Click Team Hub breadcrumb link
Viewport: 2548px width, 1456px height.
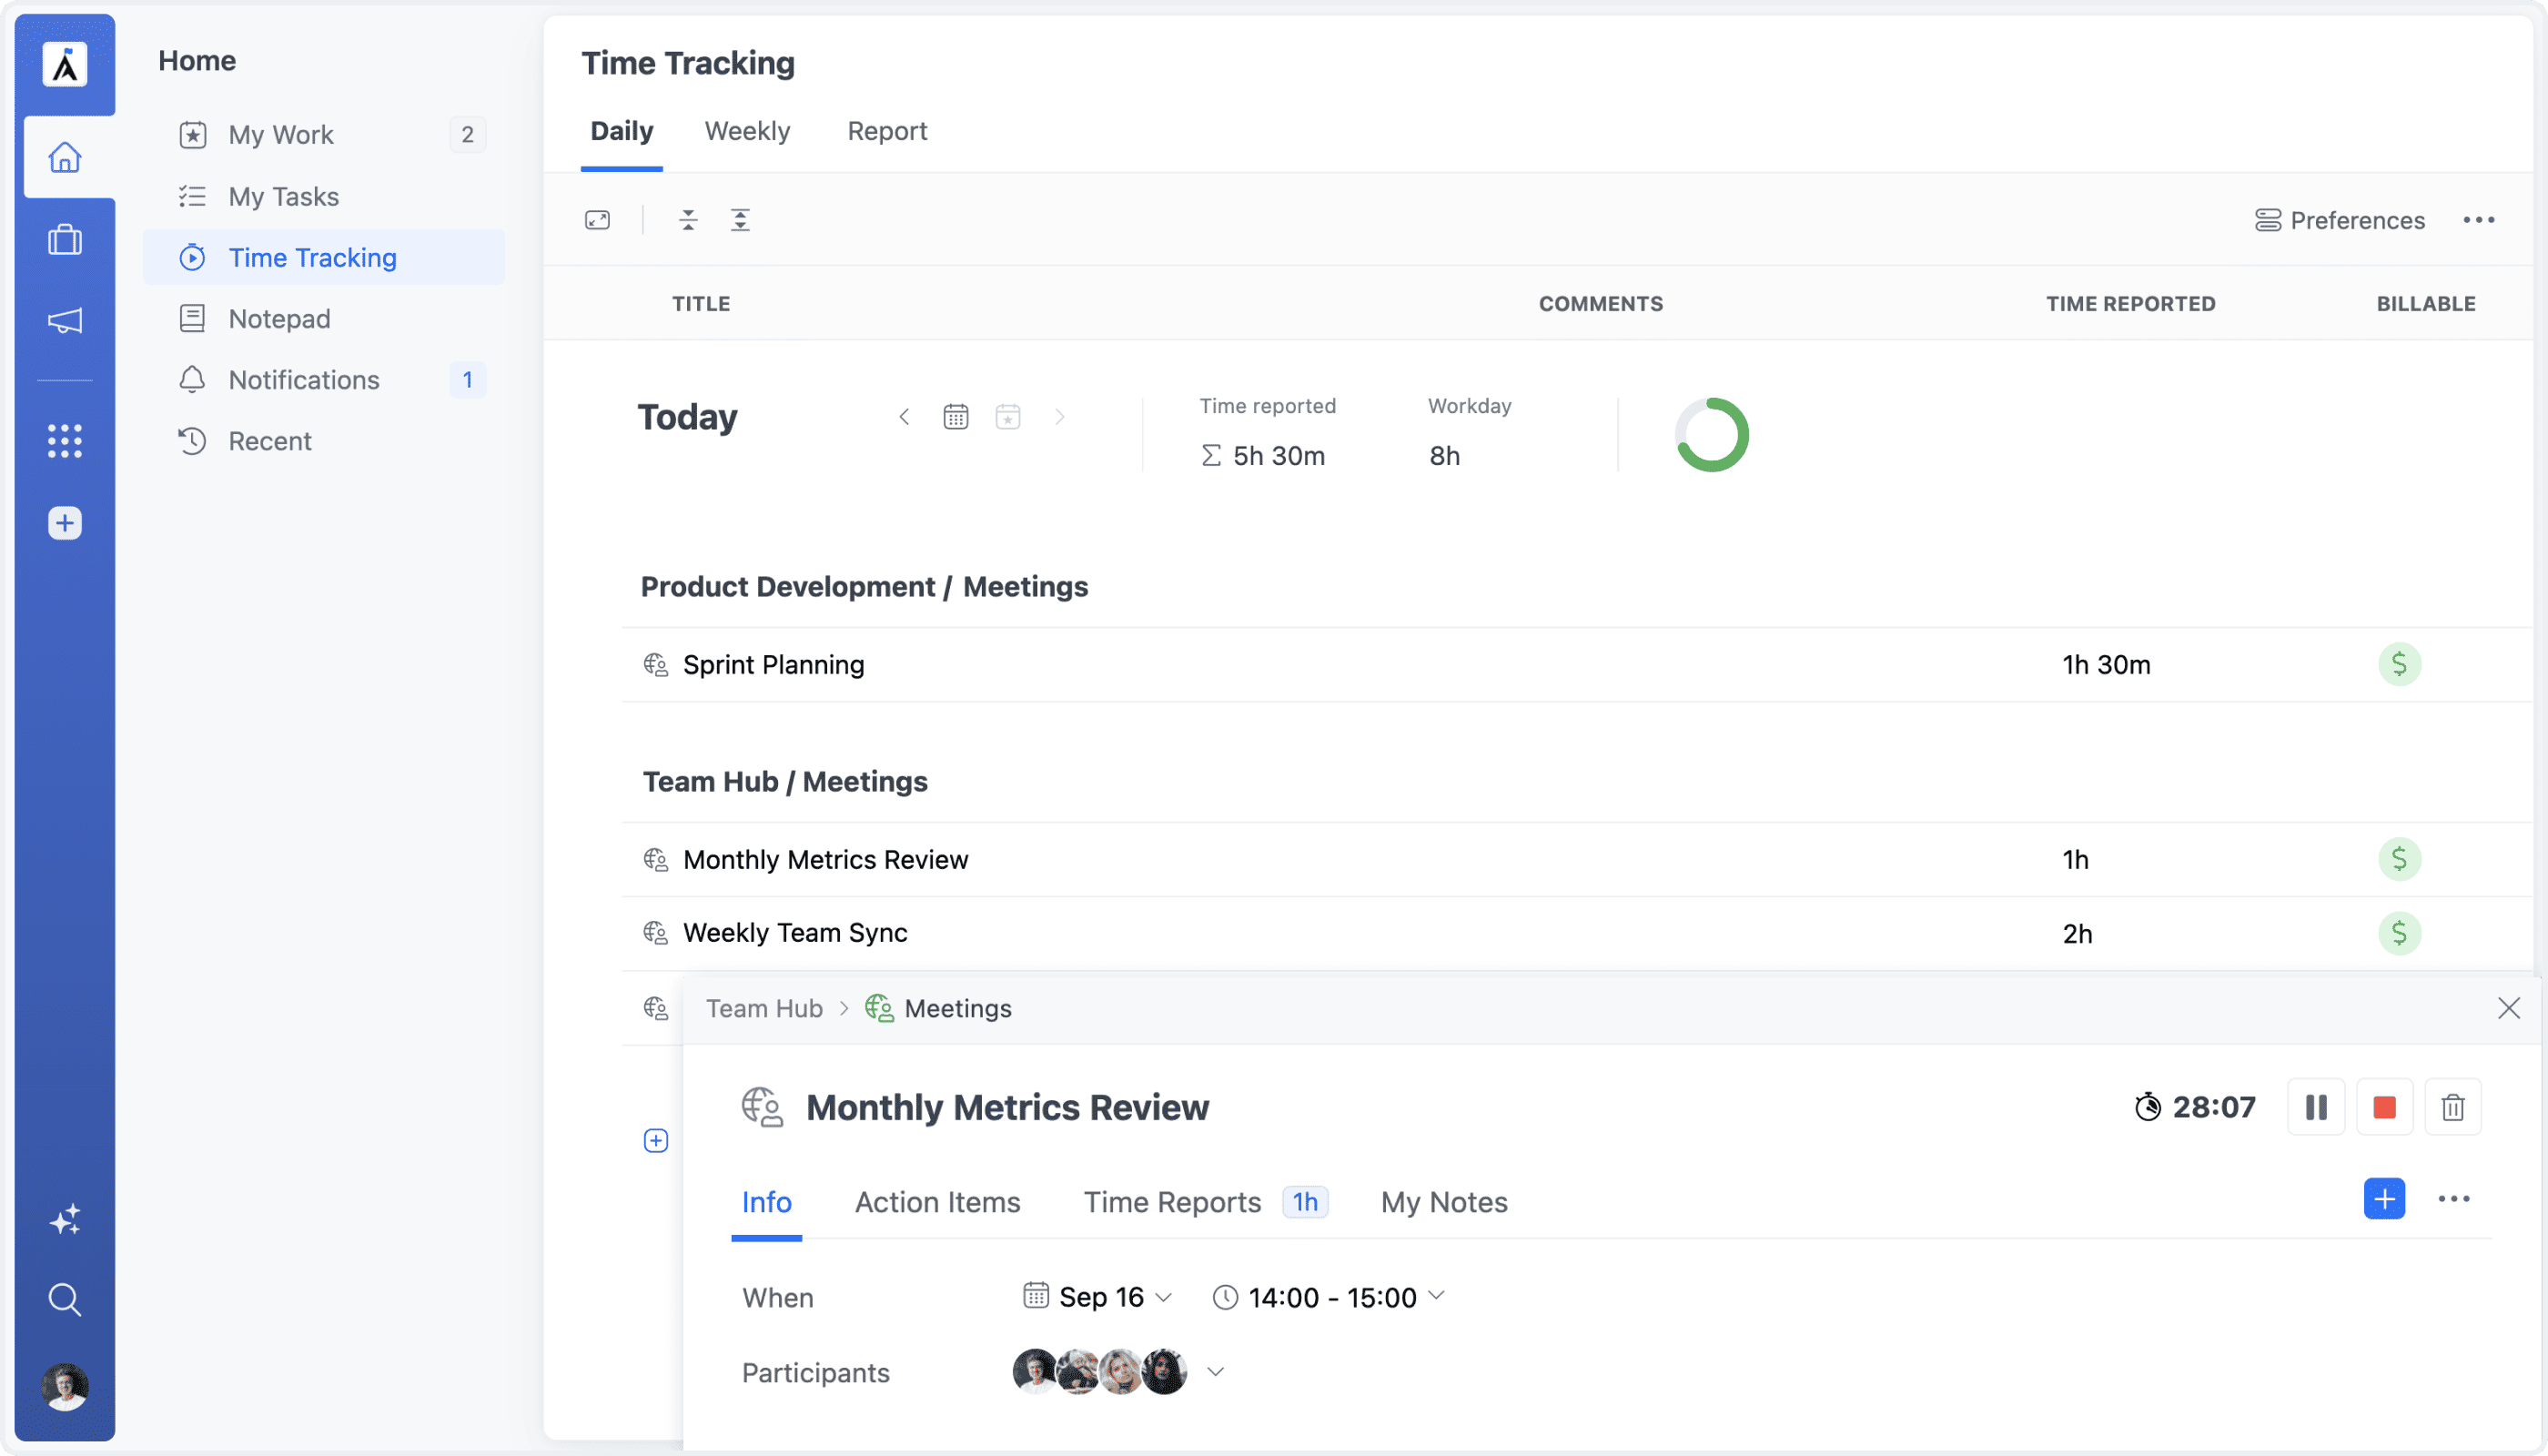pyautogui.click(x=764, y=1008)
